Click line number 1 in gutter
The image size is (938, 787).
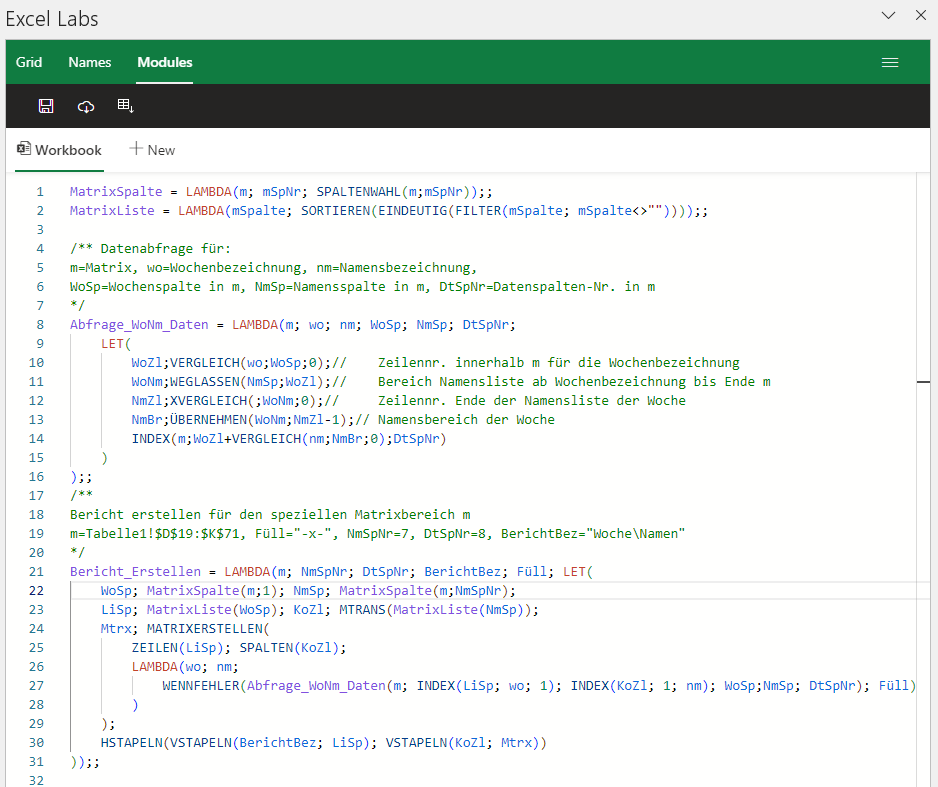pyautogui.click(x=40, y=192)
